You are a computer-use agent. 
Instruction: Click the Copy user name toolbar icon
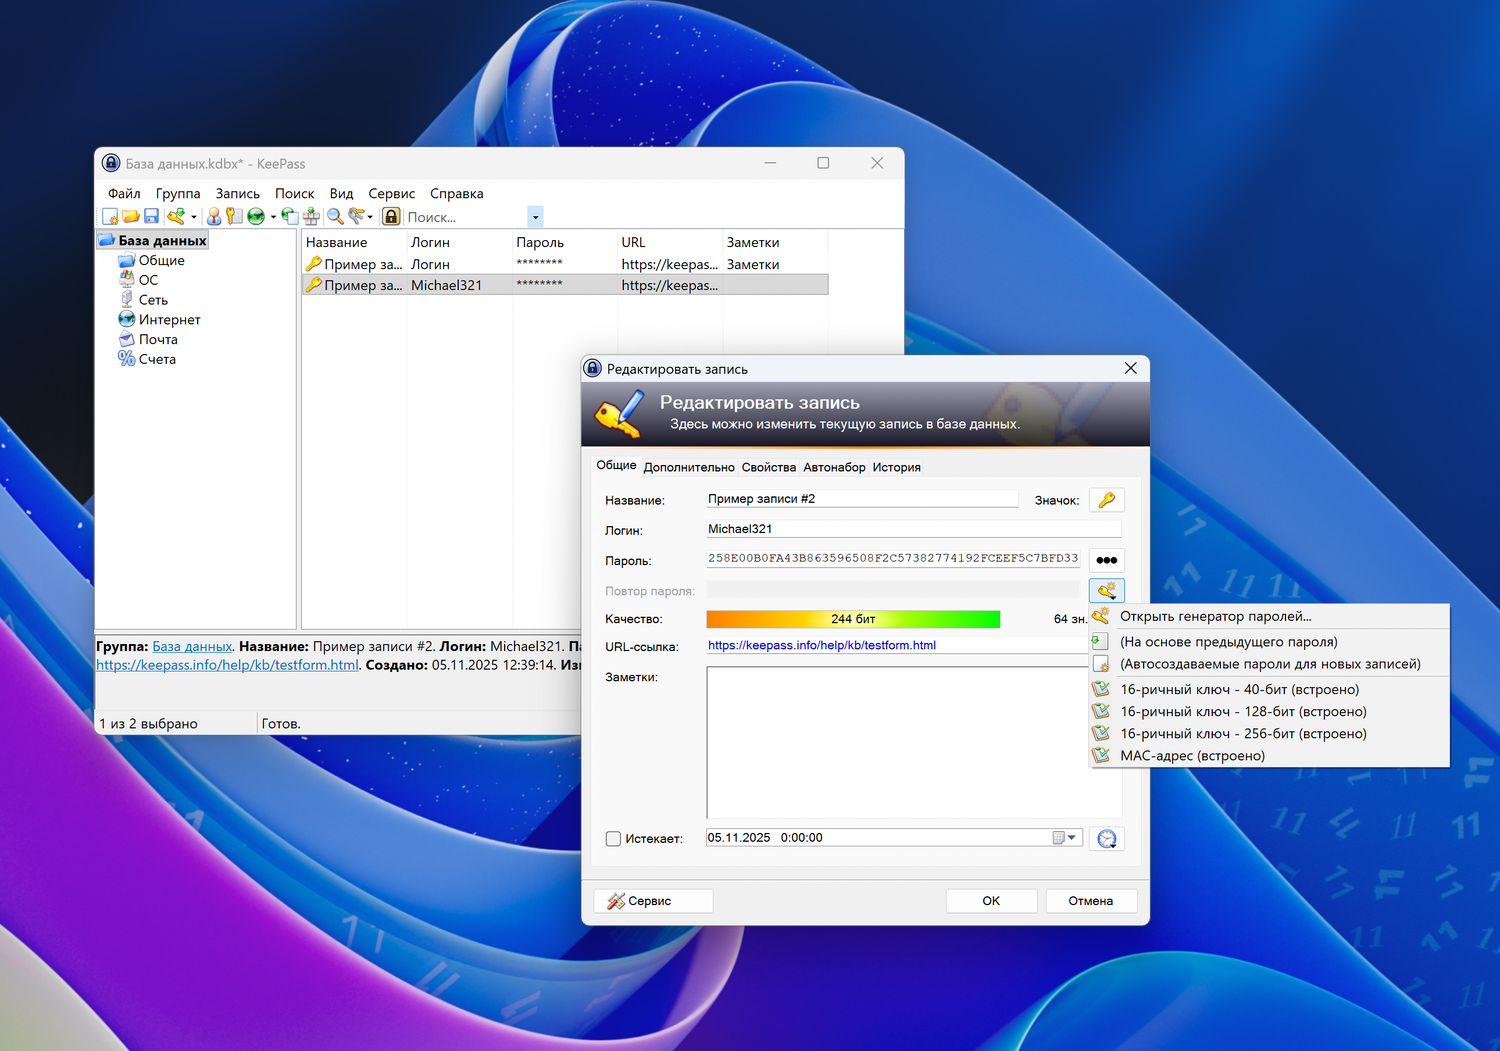click(213, 217)
